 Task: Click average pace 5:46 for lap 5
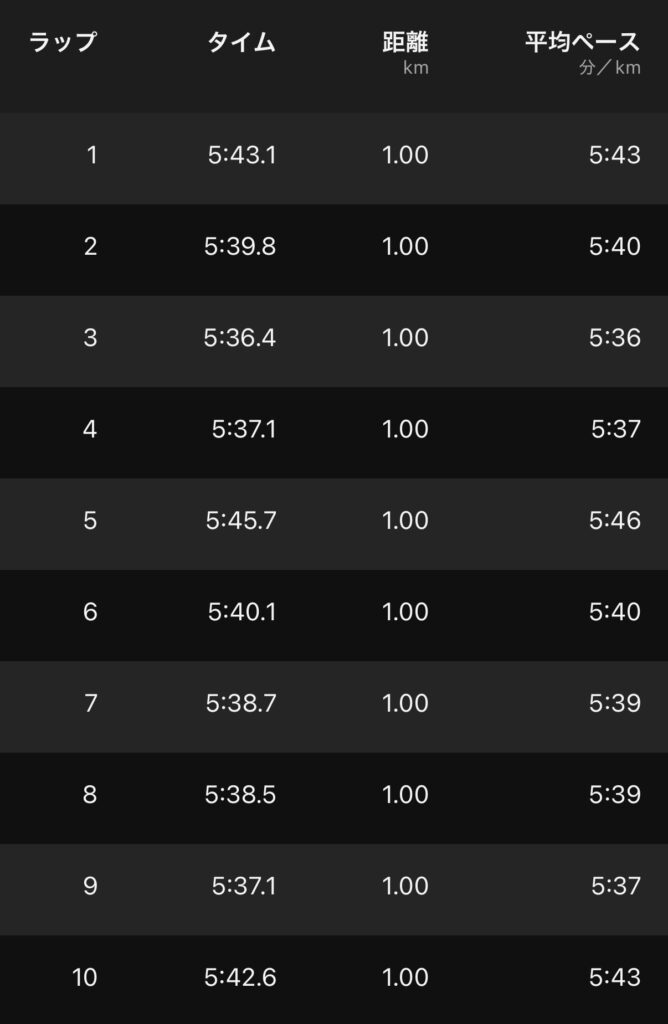tap(614, 521)
